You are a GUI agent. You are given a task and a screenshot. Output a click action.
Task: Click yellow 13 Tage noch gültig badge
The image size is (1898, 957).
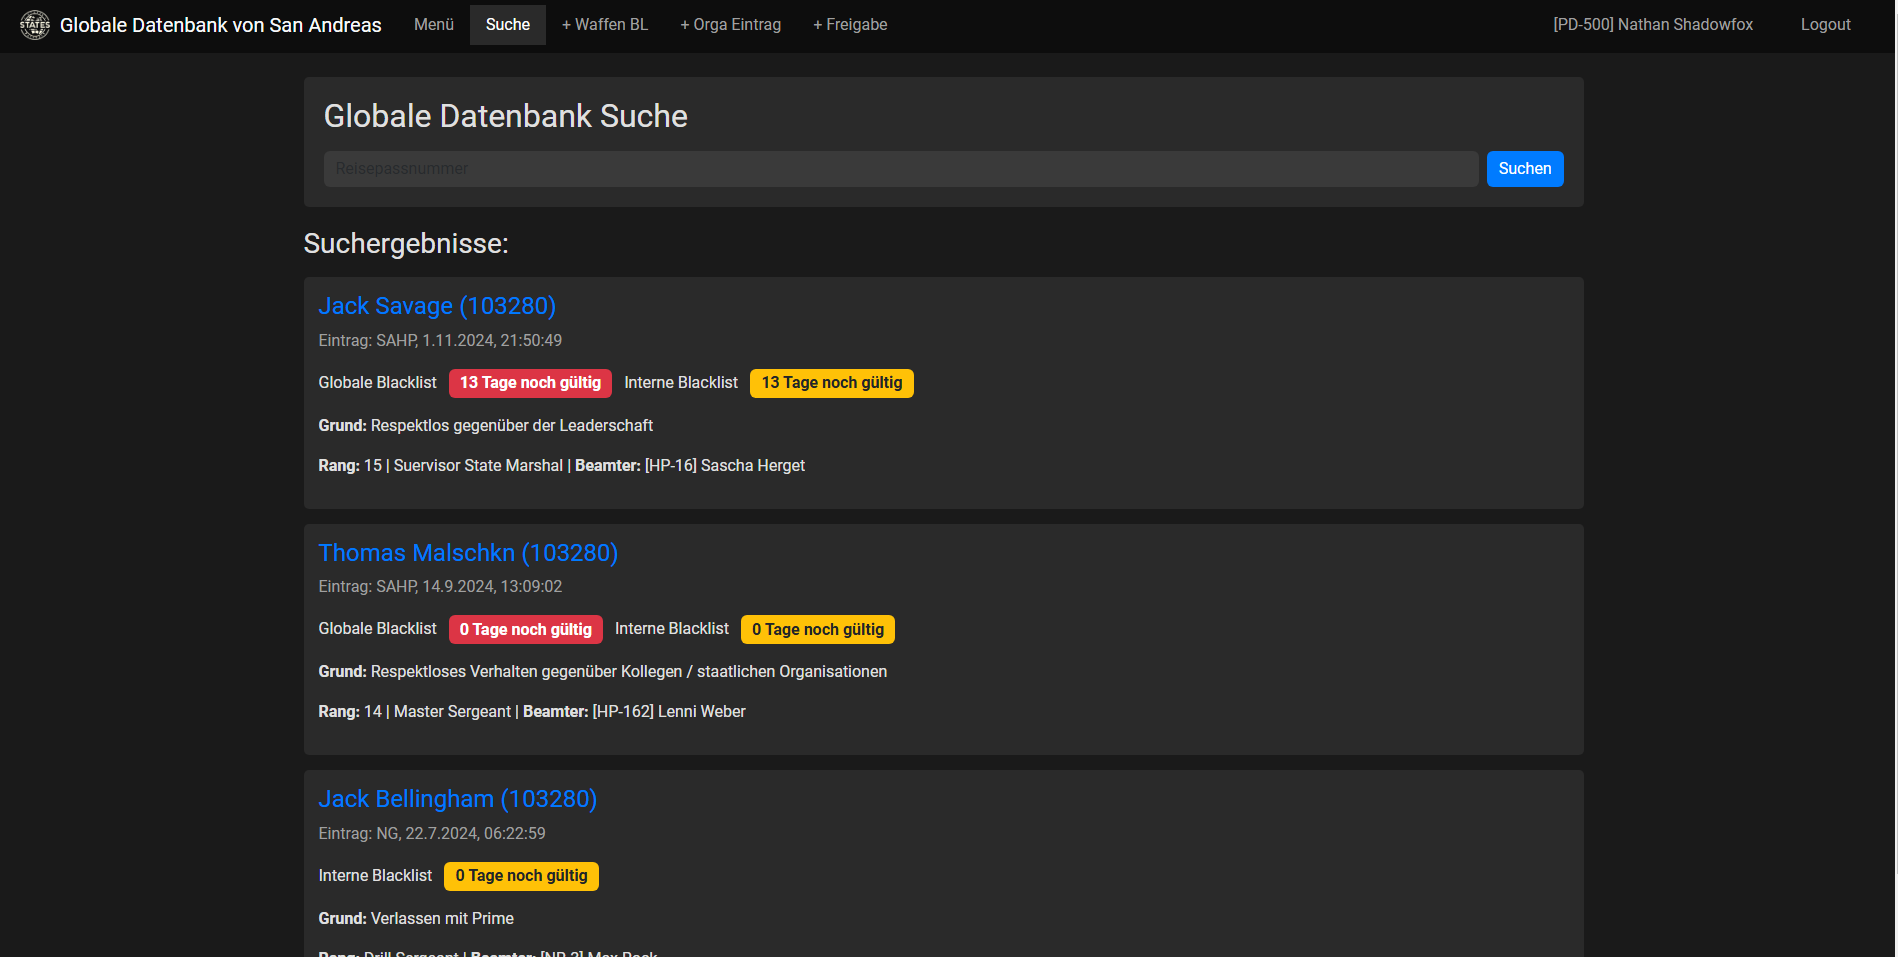pyautogui.click(x=832, y=383)
